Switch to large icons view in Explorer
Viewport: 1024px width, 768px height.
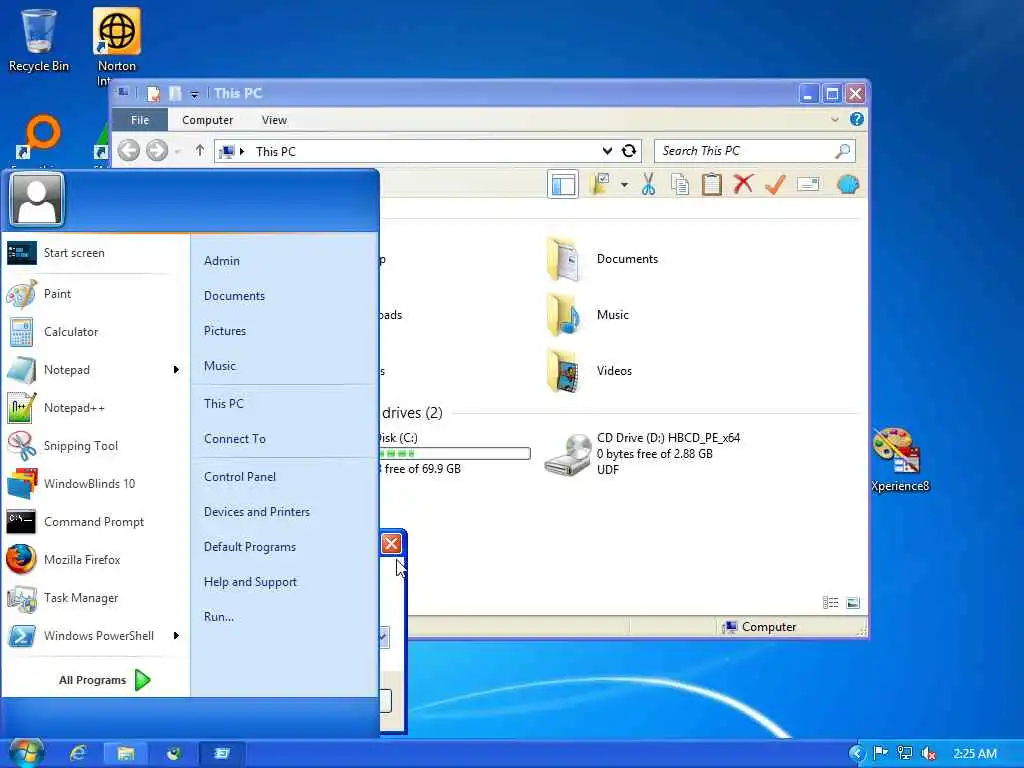tap(853, 603)
